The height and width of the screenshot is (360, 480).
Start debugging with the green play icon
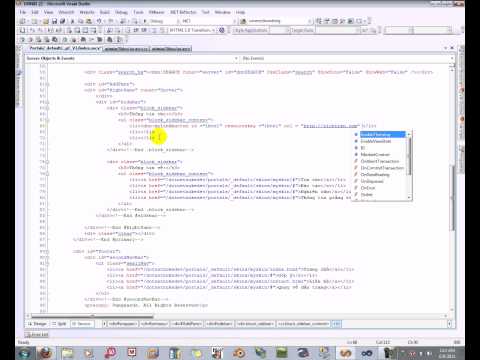(145, 21)
